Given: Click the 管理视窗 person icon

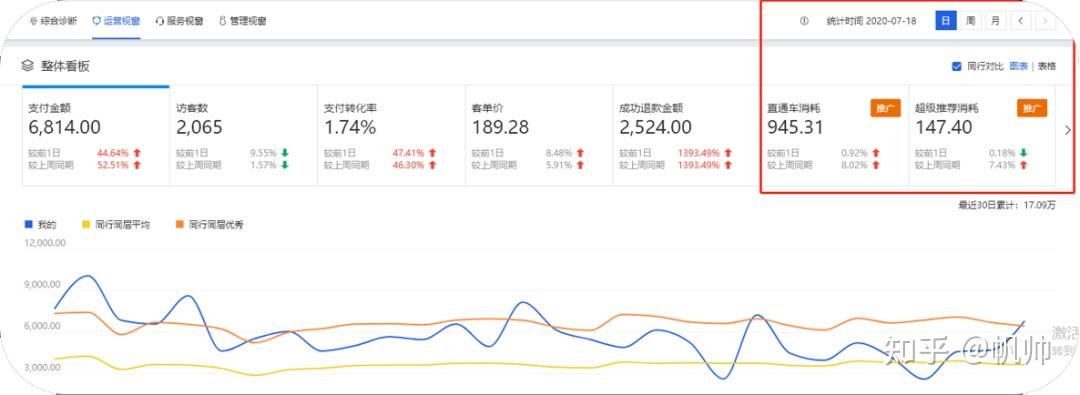Looking at the screenshot, I should coord(222,21).
